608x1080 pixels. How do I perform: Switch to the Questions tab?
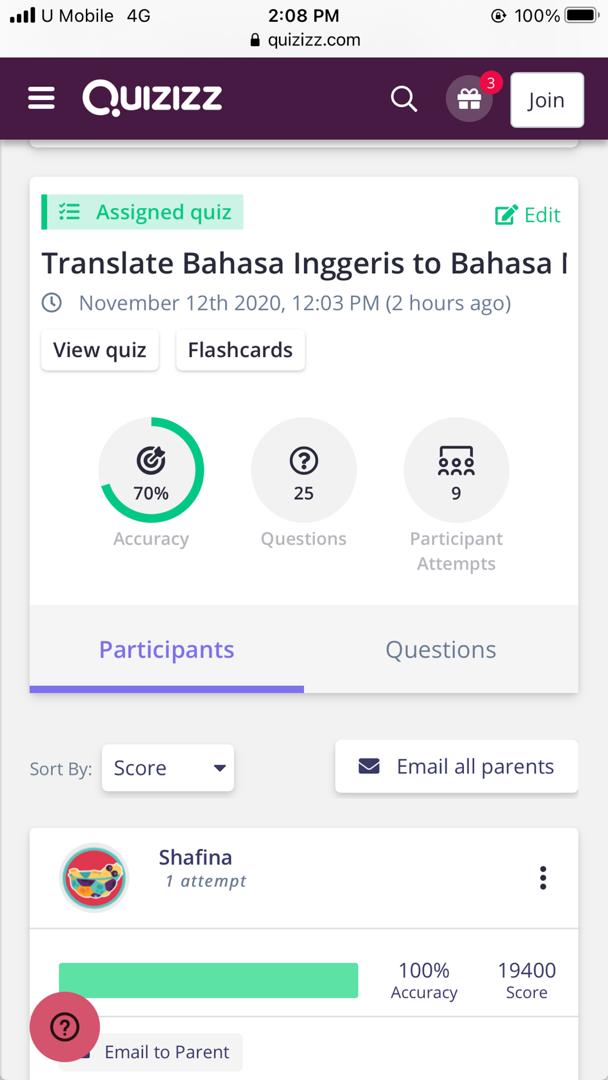pos(441,650)
